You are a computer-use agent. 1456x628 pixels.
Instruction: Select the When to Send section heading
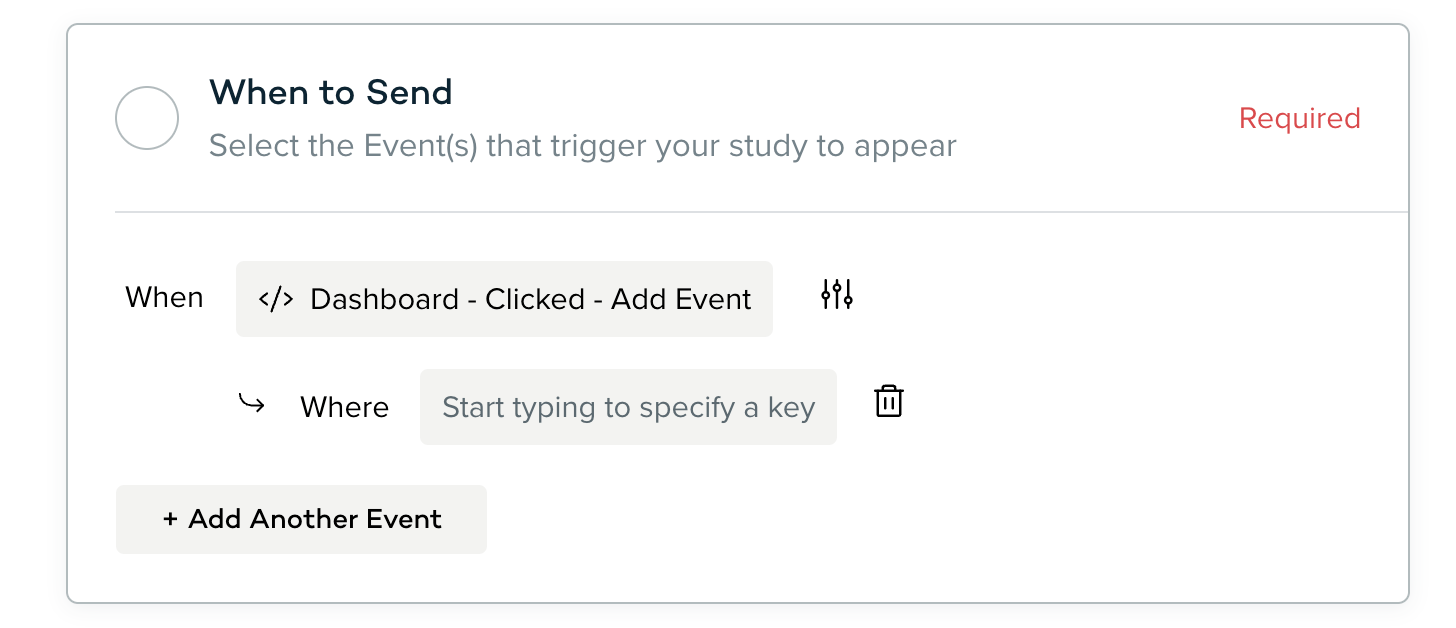pos(330,92)
